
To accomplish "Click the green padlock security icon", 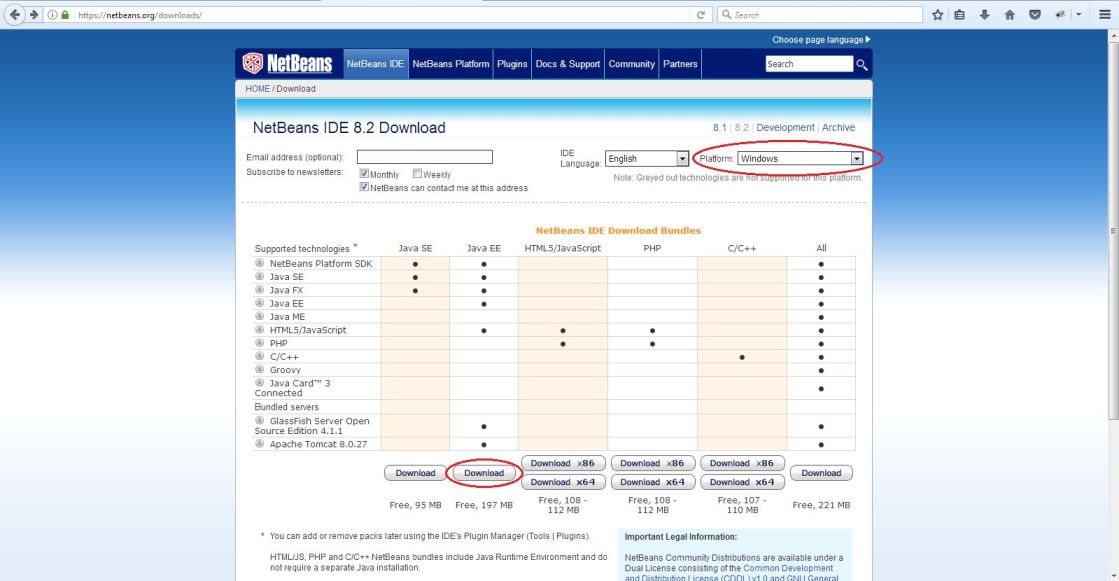I will 65,14.
